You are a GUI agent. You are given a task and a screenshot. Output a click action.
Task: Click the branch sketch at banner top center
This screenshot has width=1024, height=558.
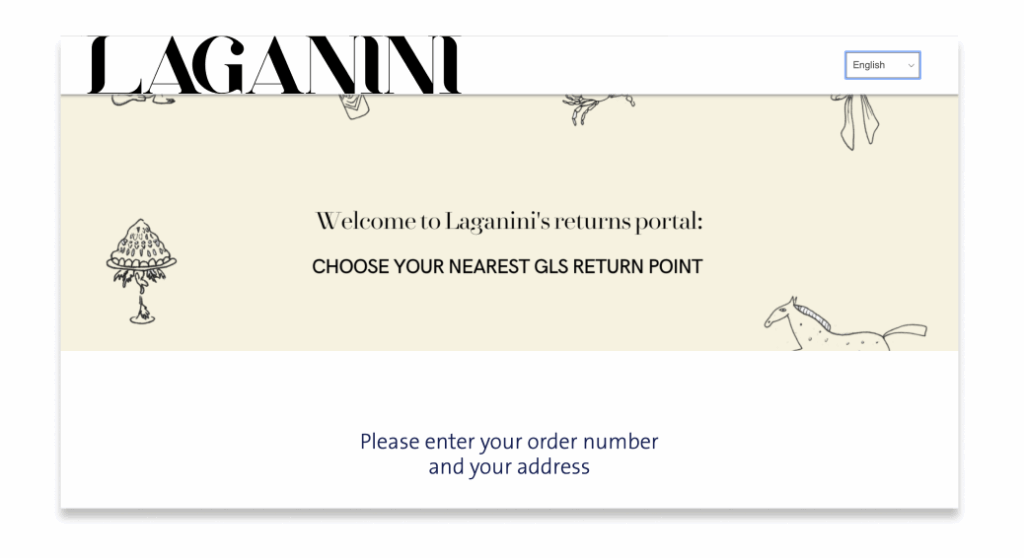pyautogui.click(x=596, y=107)
